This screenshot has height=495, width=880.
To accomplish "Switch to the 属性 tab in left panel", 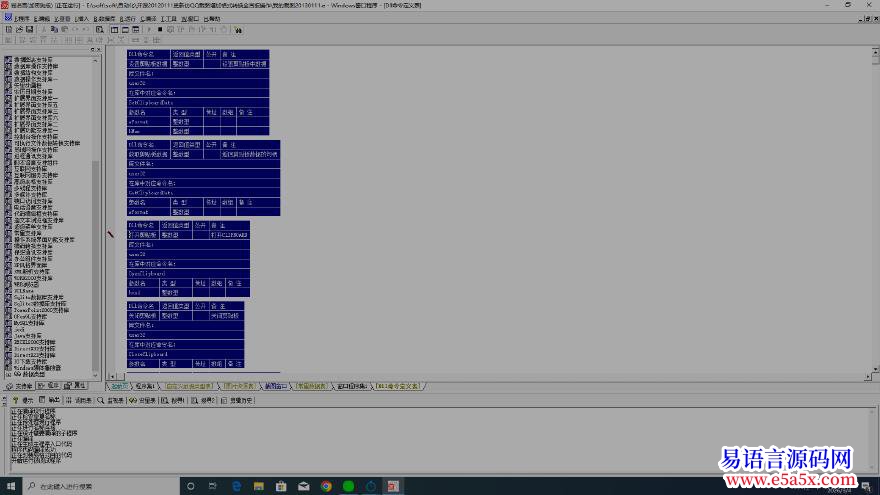I will point(77,385).
